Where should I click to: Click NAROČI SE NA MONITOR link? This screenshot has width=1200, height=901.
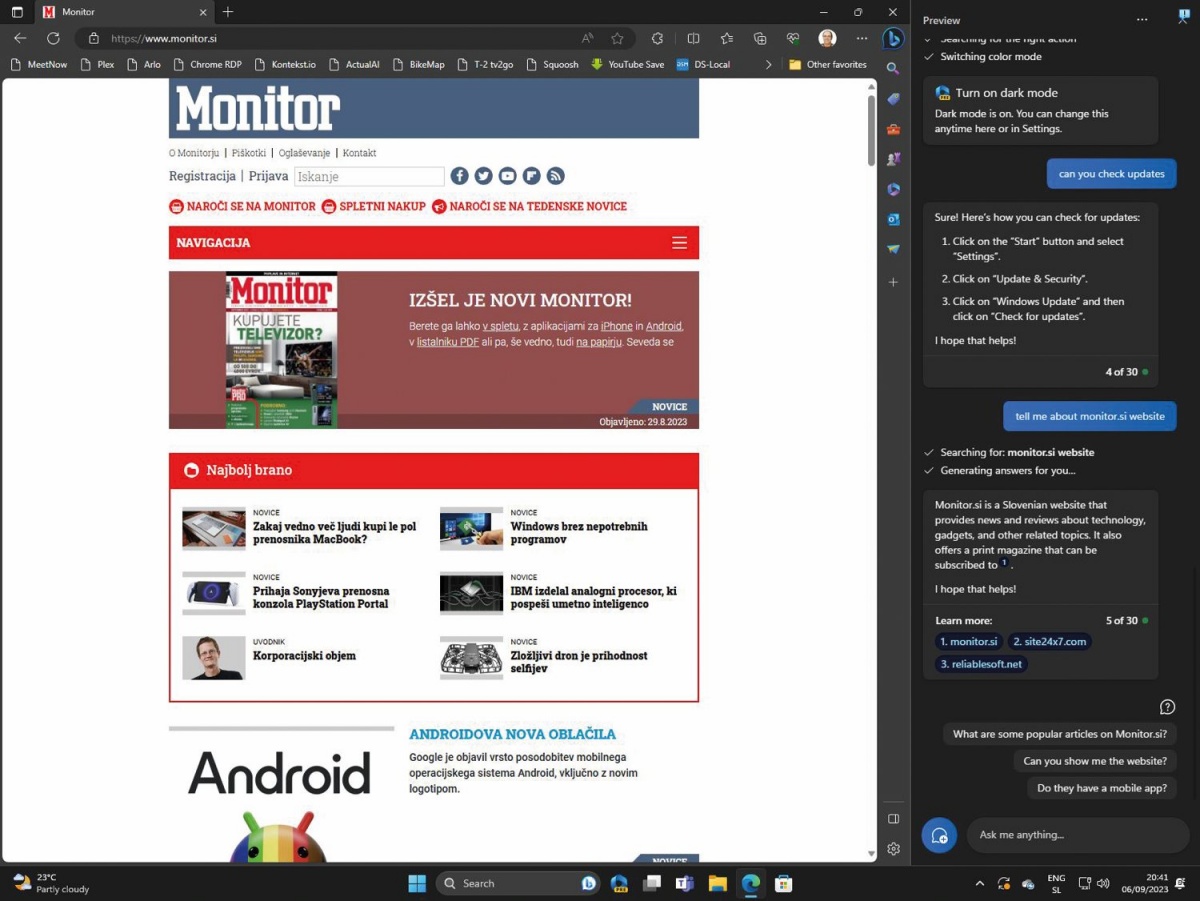[242, 207]
